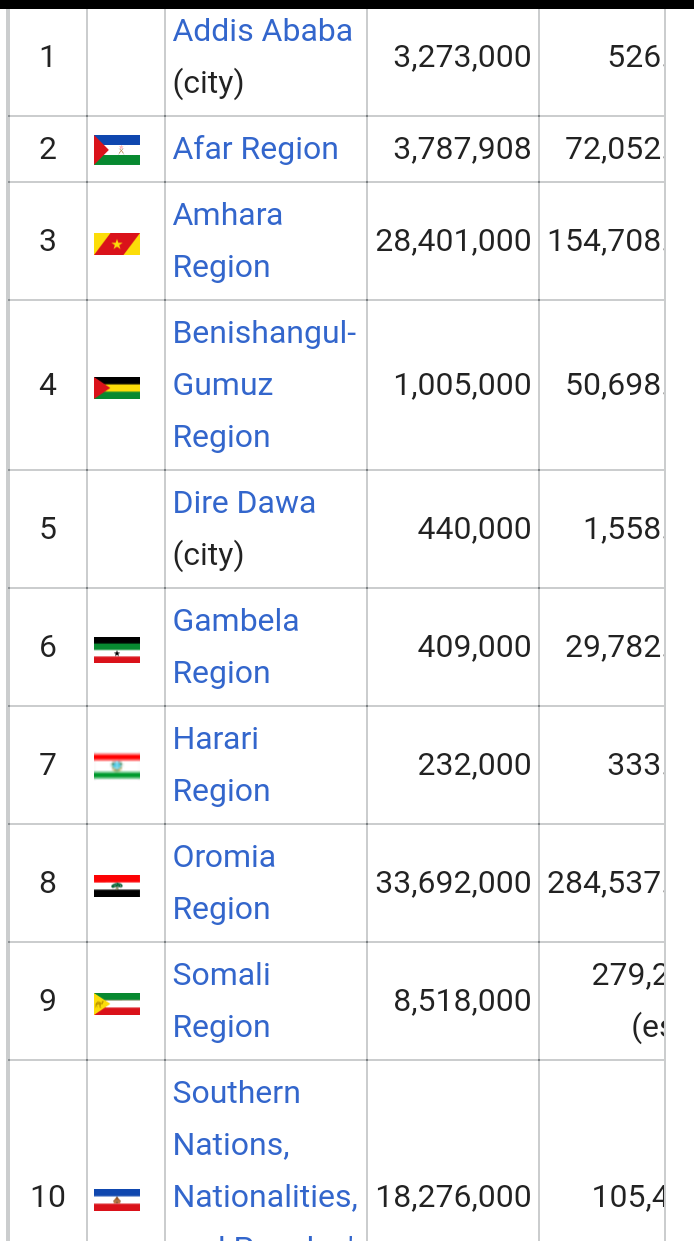Go to the Dire Dawa article

244,502
